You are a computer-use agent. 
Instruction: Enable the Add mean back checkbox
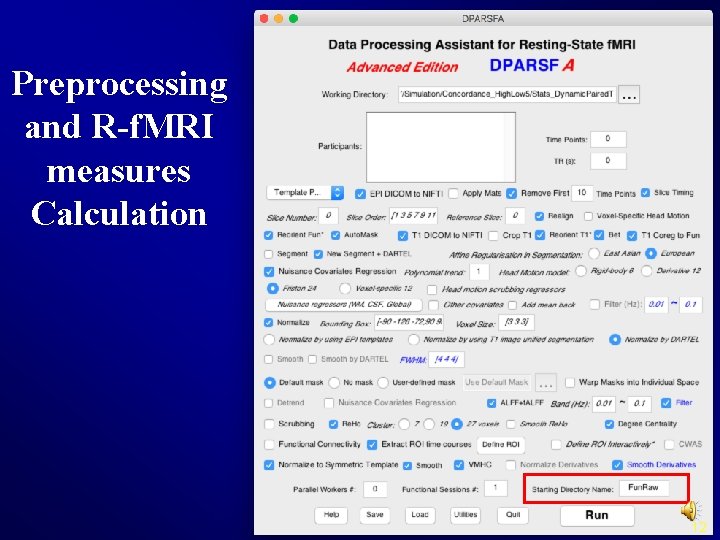(x=512, y=305)
